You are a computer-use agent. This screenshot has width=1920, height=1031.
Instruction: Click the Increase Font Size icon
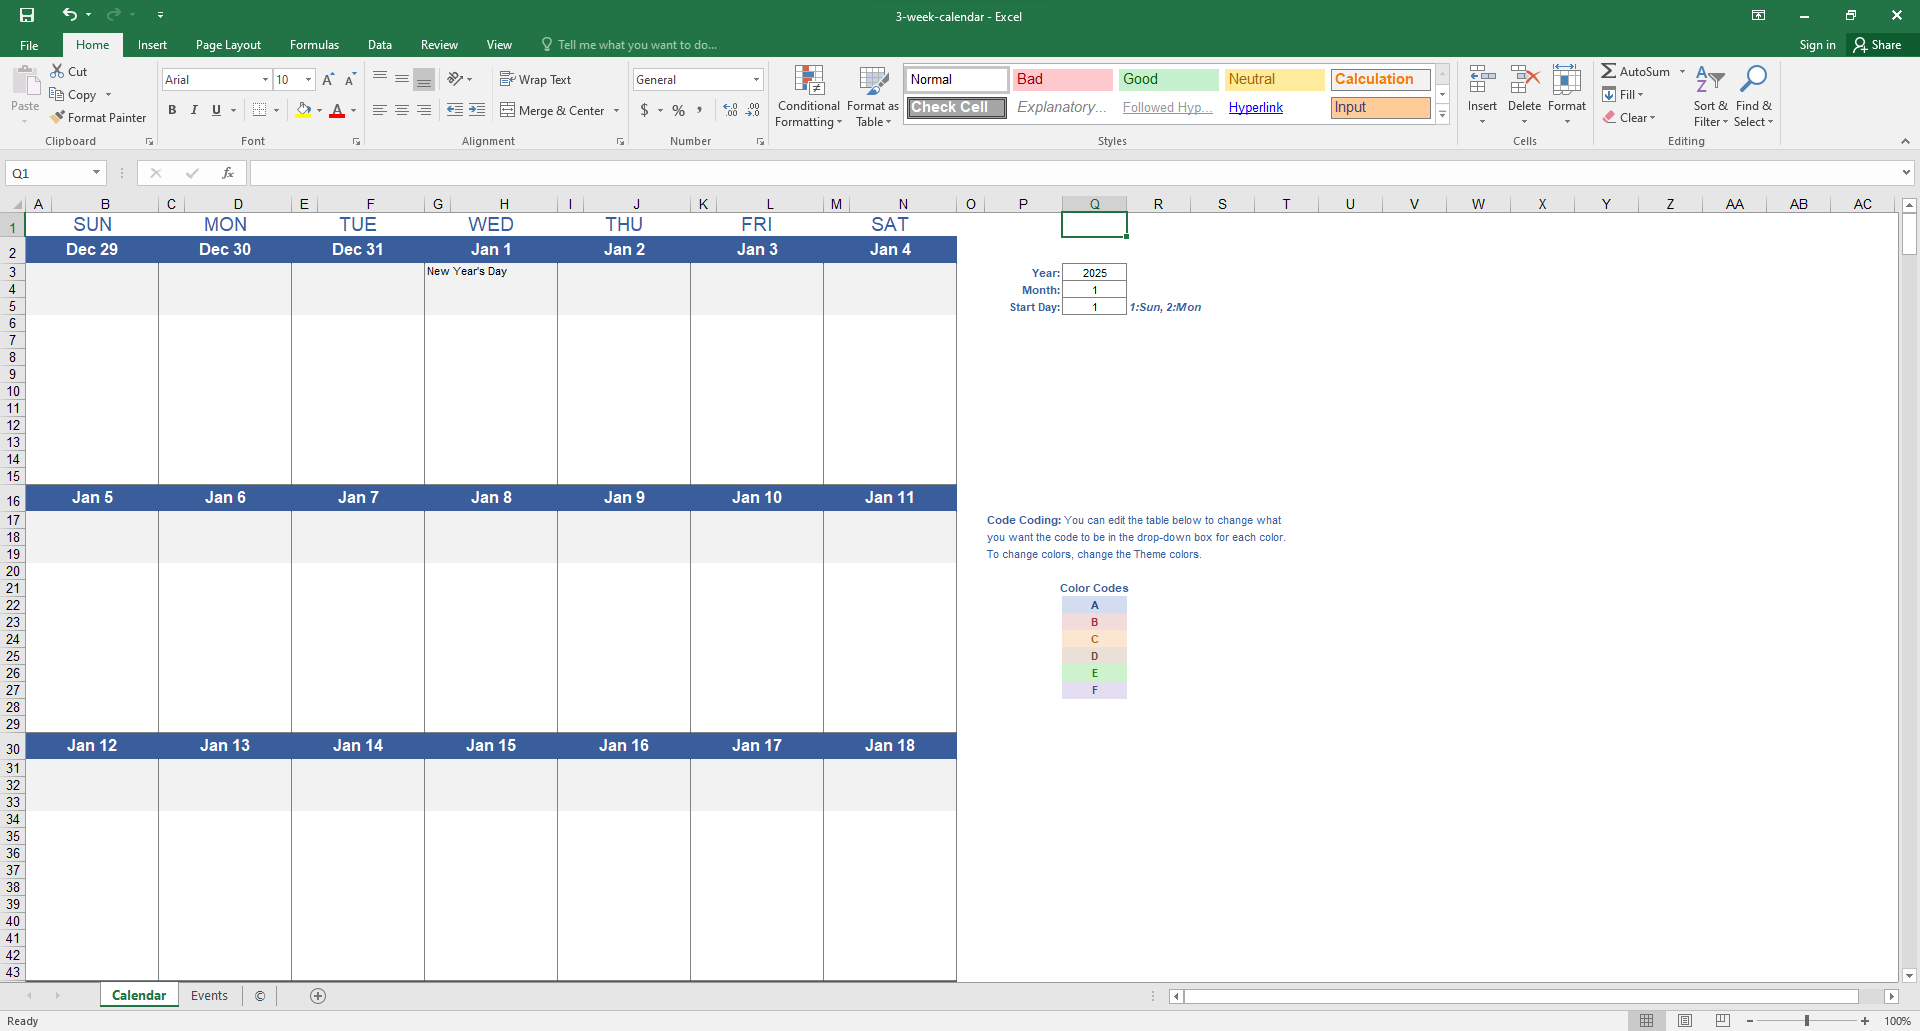coord(327,80)
